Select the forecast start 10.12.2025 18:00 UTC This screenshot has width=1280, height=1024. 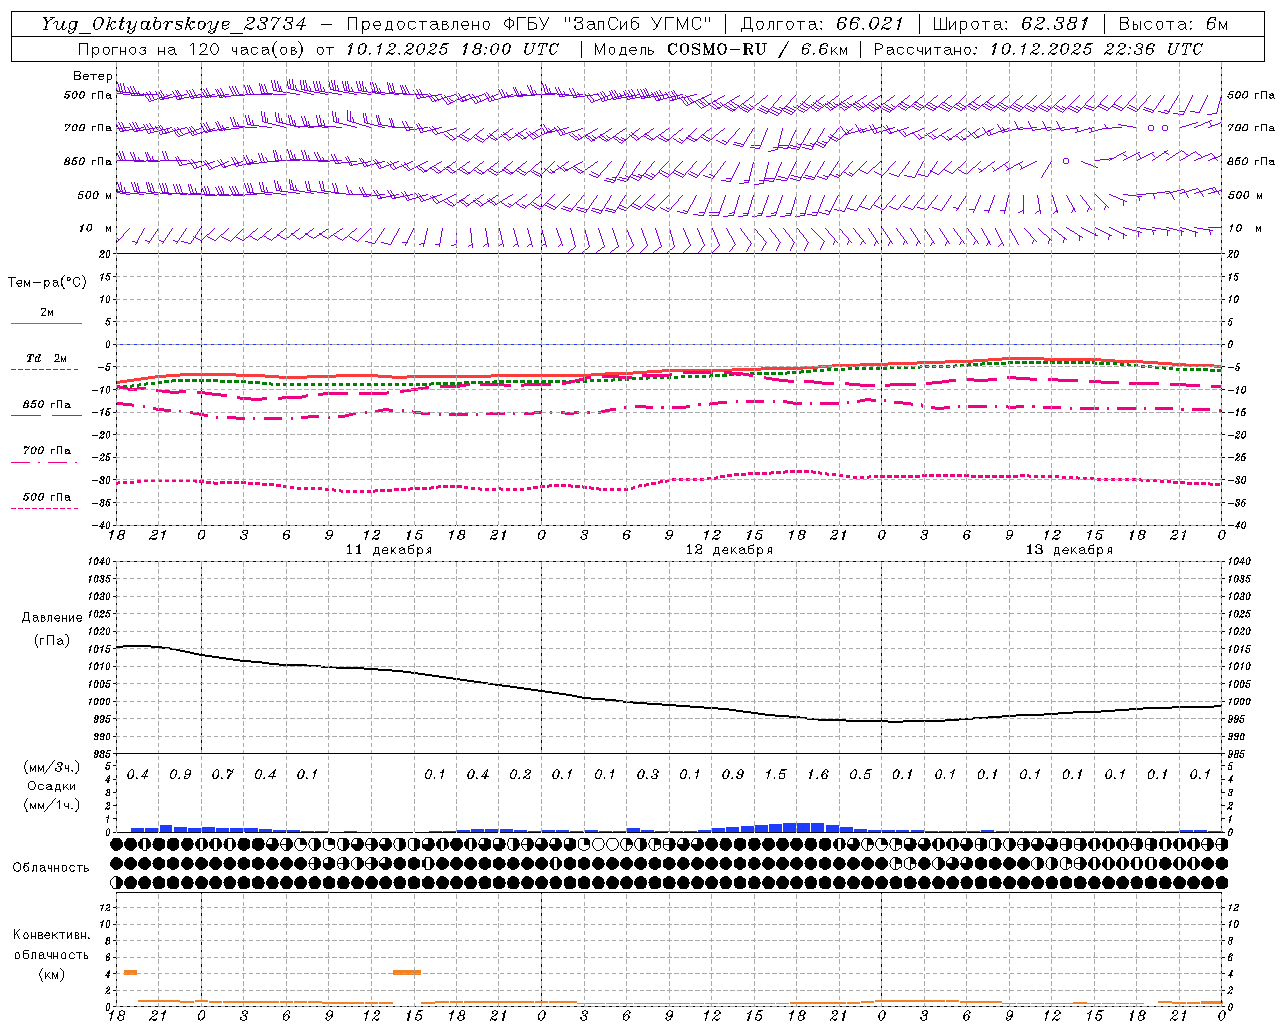tap(453, 49)
